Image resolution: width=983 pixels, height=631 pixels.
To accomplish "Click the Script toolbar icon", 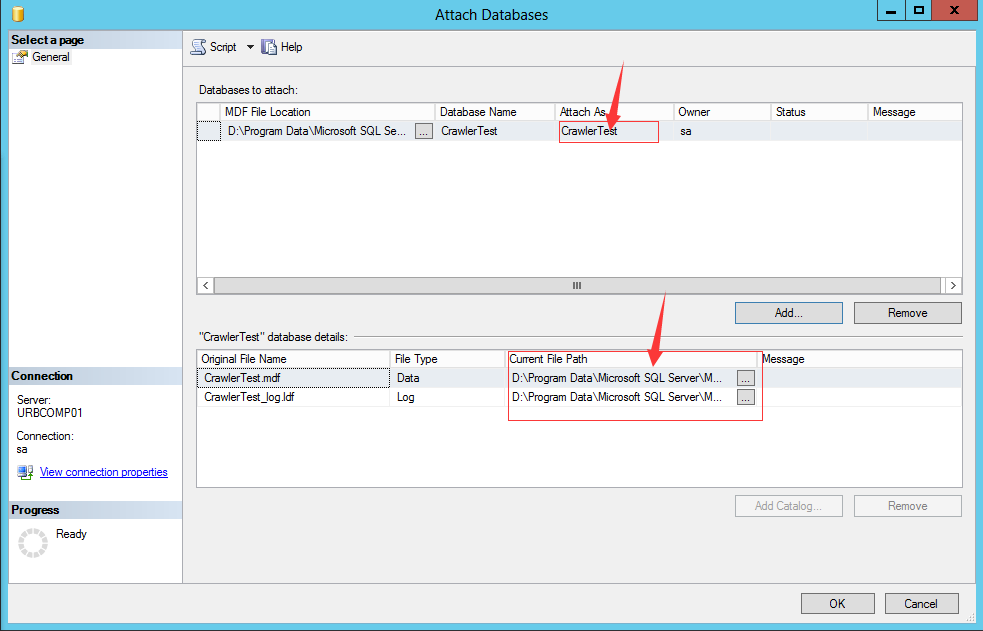I will (x=199, y=47).
